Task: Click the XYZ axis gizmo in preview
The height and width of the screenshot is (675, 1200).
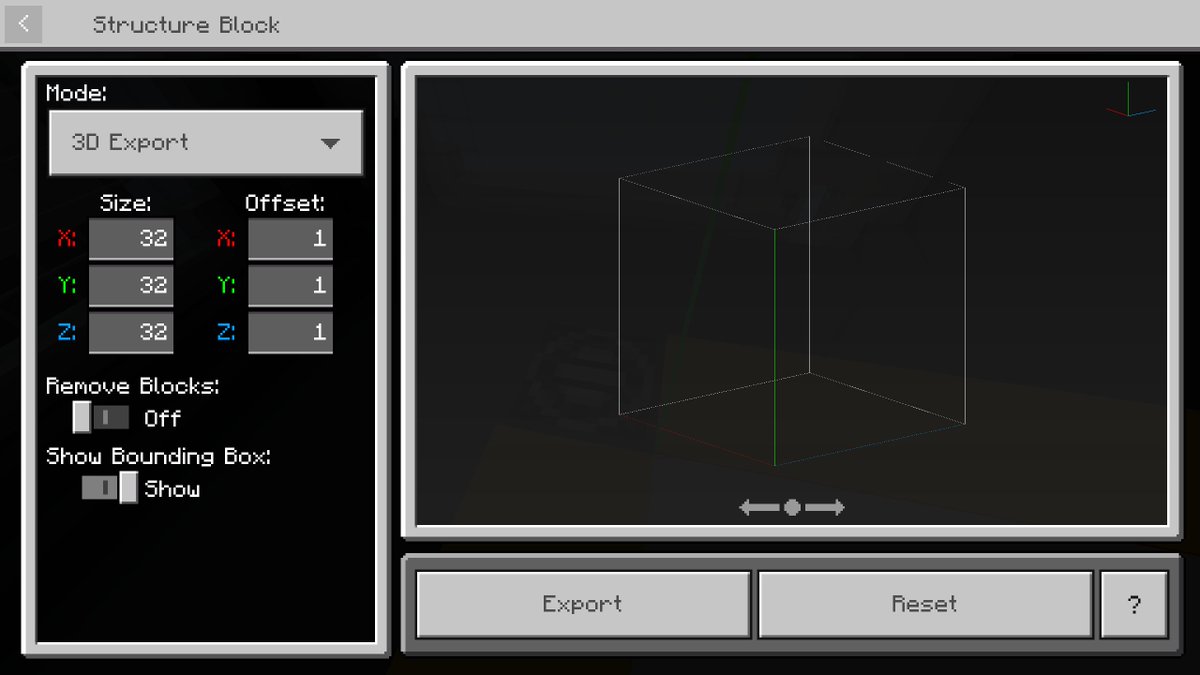Action: tap(1131, 100)
